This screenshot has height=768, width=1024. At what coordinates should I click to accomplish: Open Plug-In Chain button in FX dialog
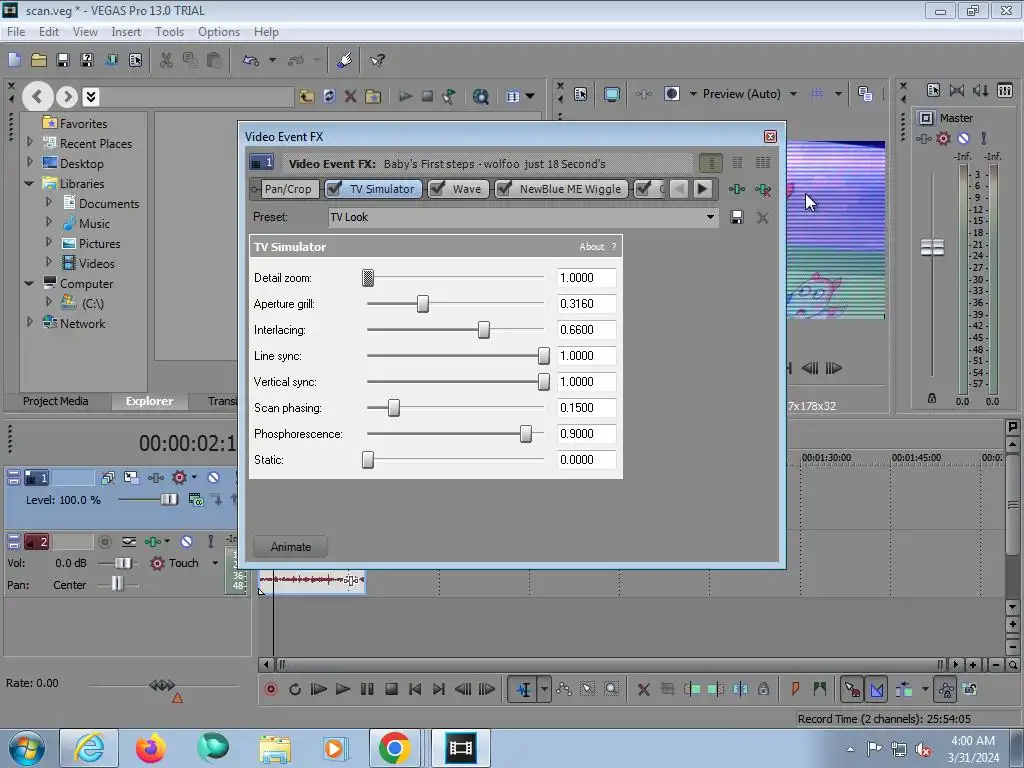(x=737, y=189)
